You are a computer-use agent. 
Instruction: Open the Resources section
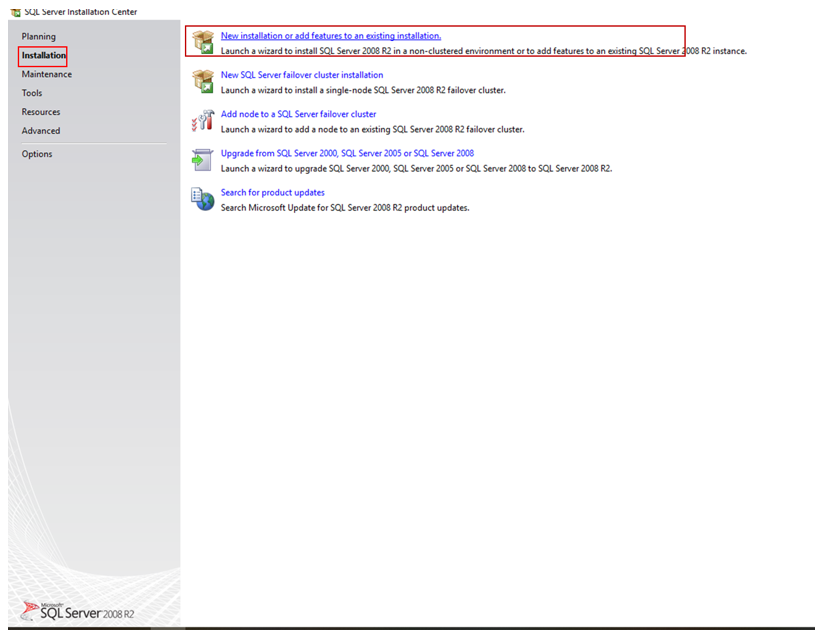tap(41, 112)
